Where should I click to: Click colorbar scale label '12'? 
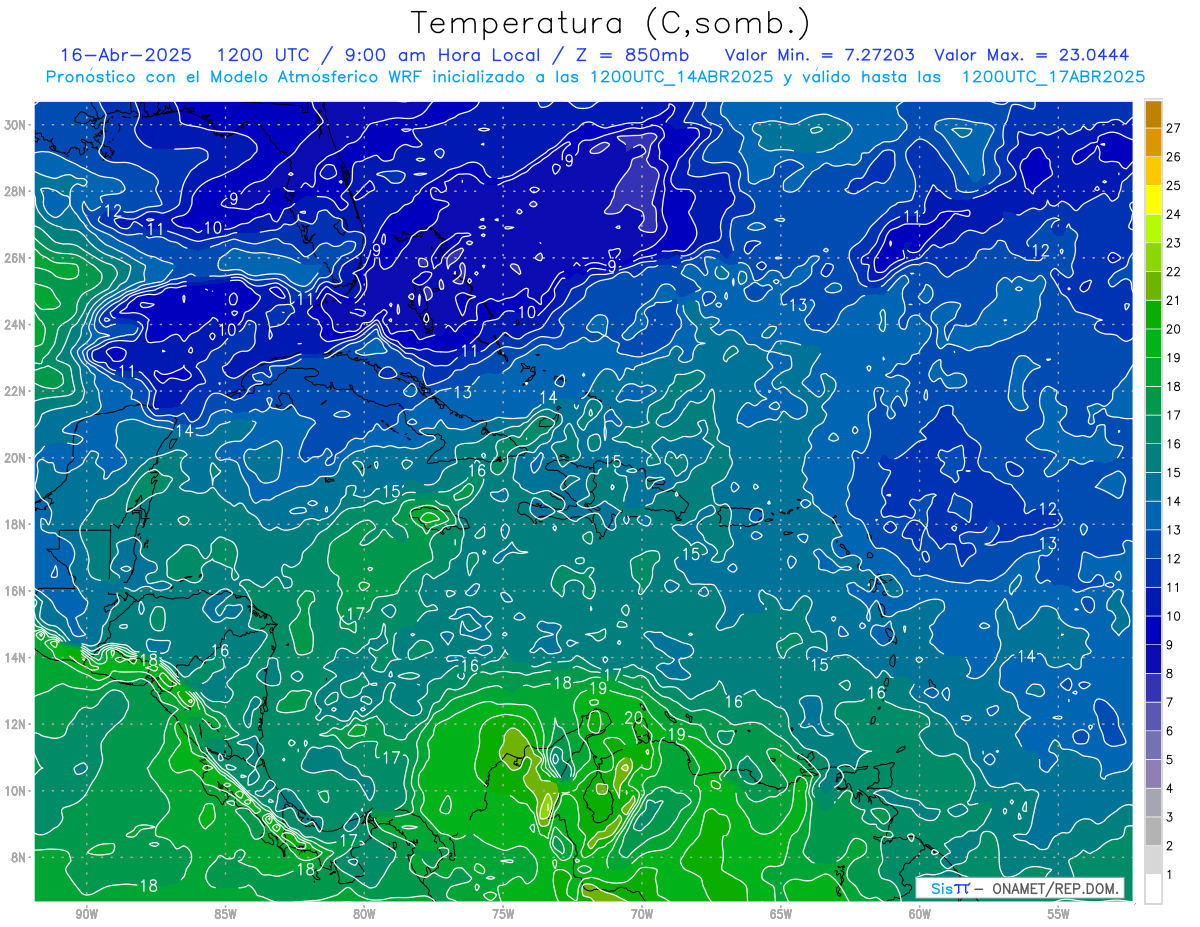(x=1174, y=558)
